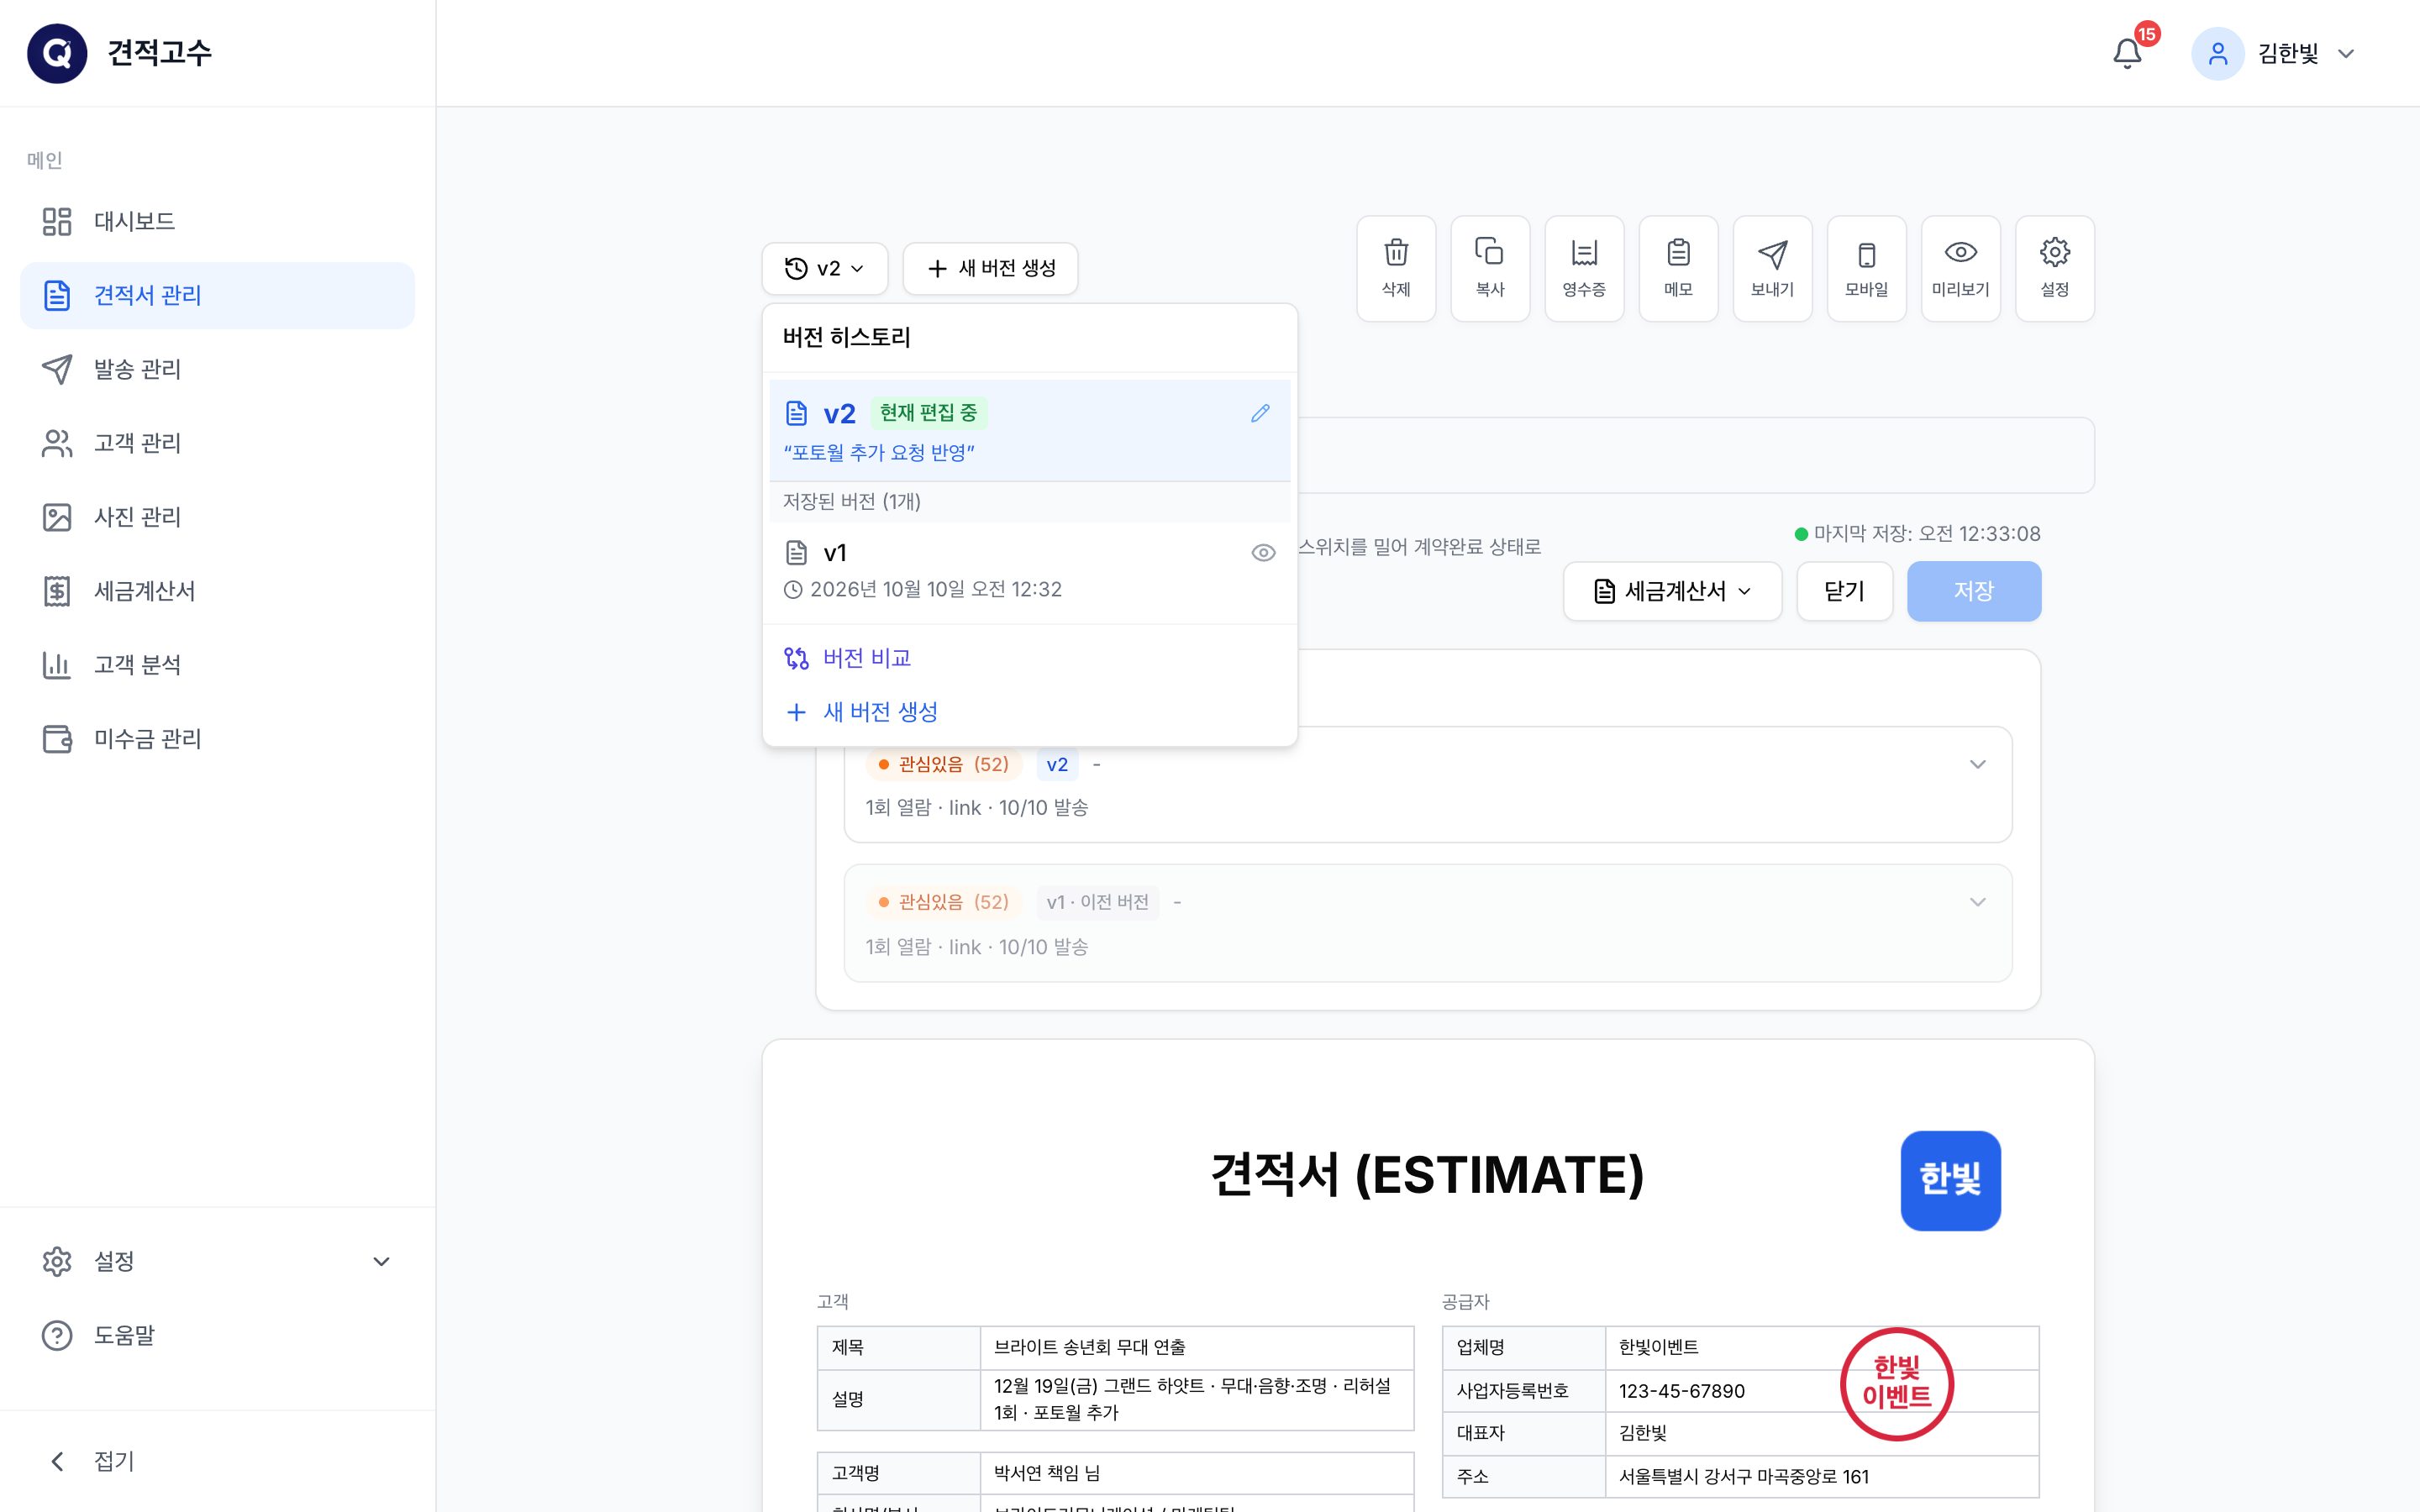Click the 박서연 책임 님 customer name
The width and height of the screenshot is (2420, 1512).
(1047, 1473)
